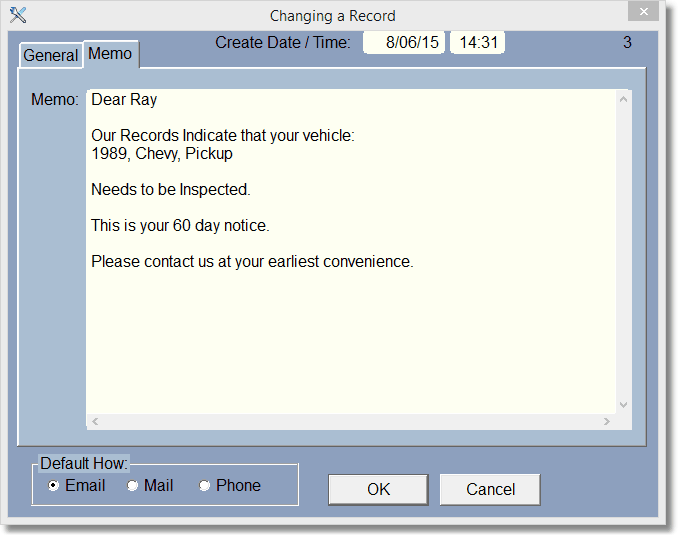Select the Memo tab

click(x=110, y=54)
